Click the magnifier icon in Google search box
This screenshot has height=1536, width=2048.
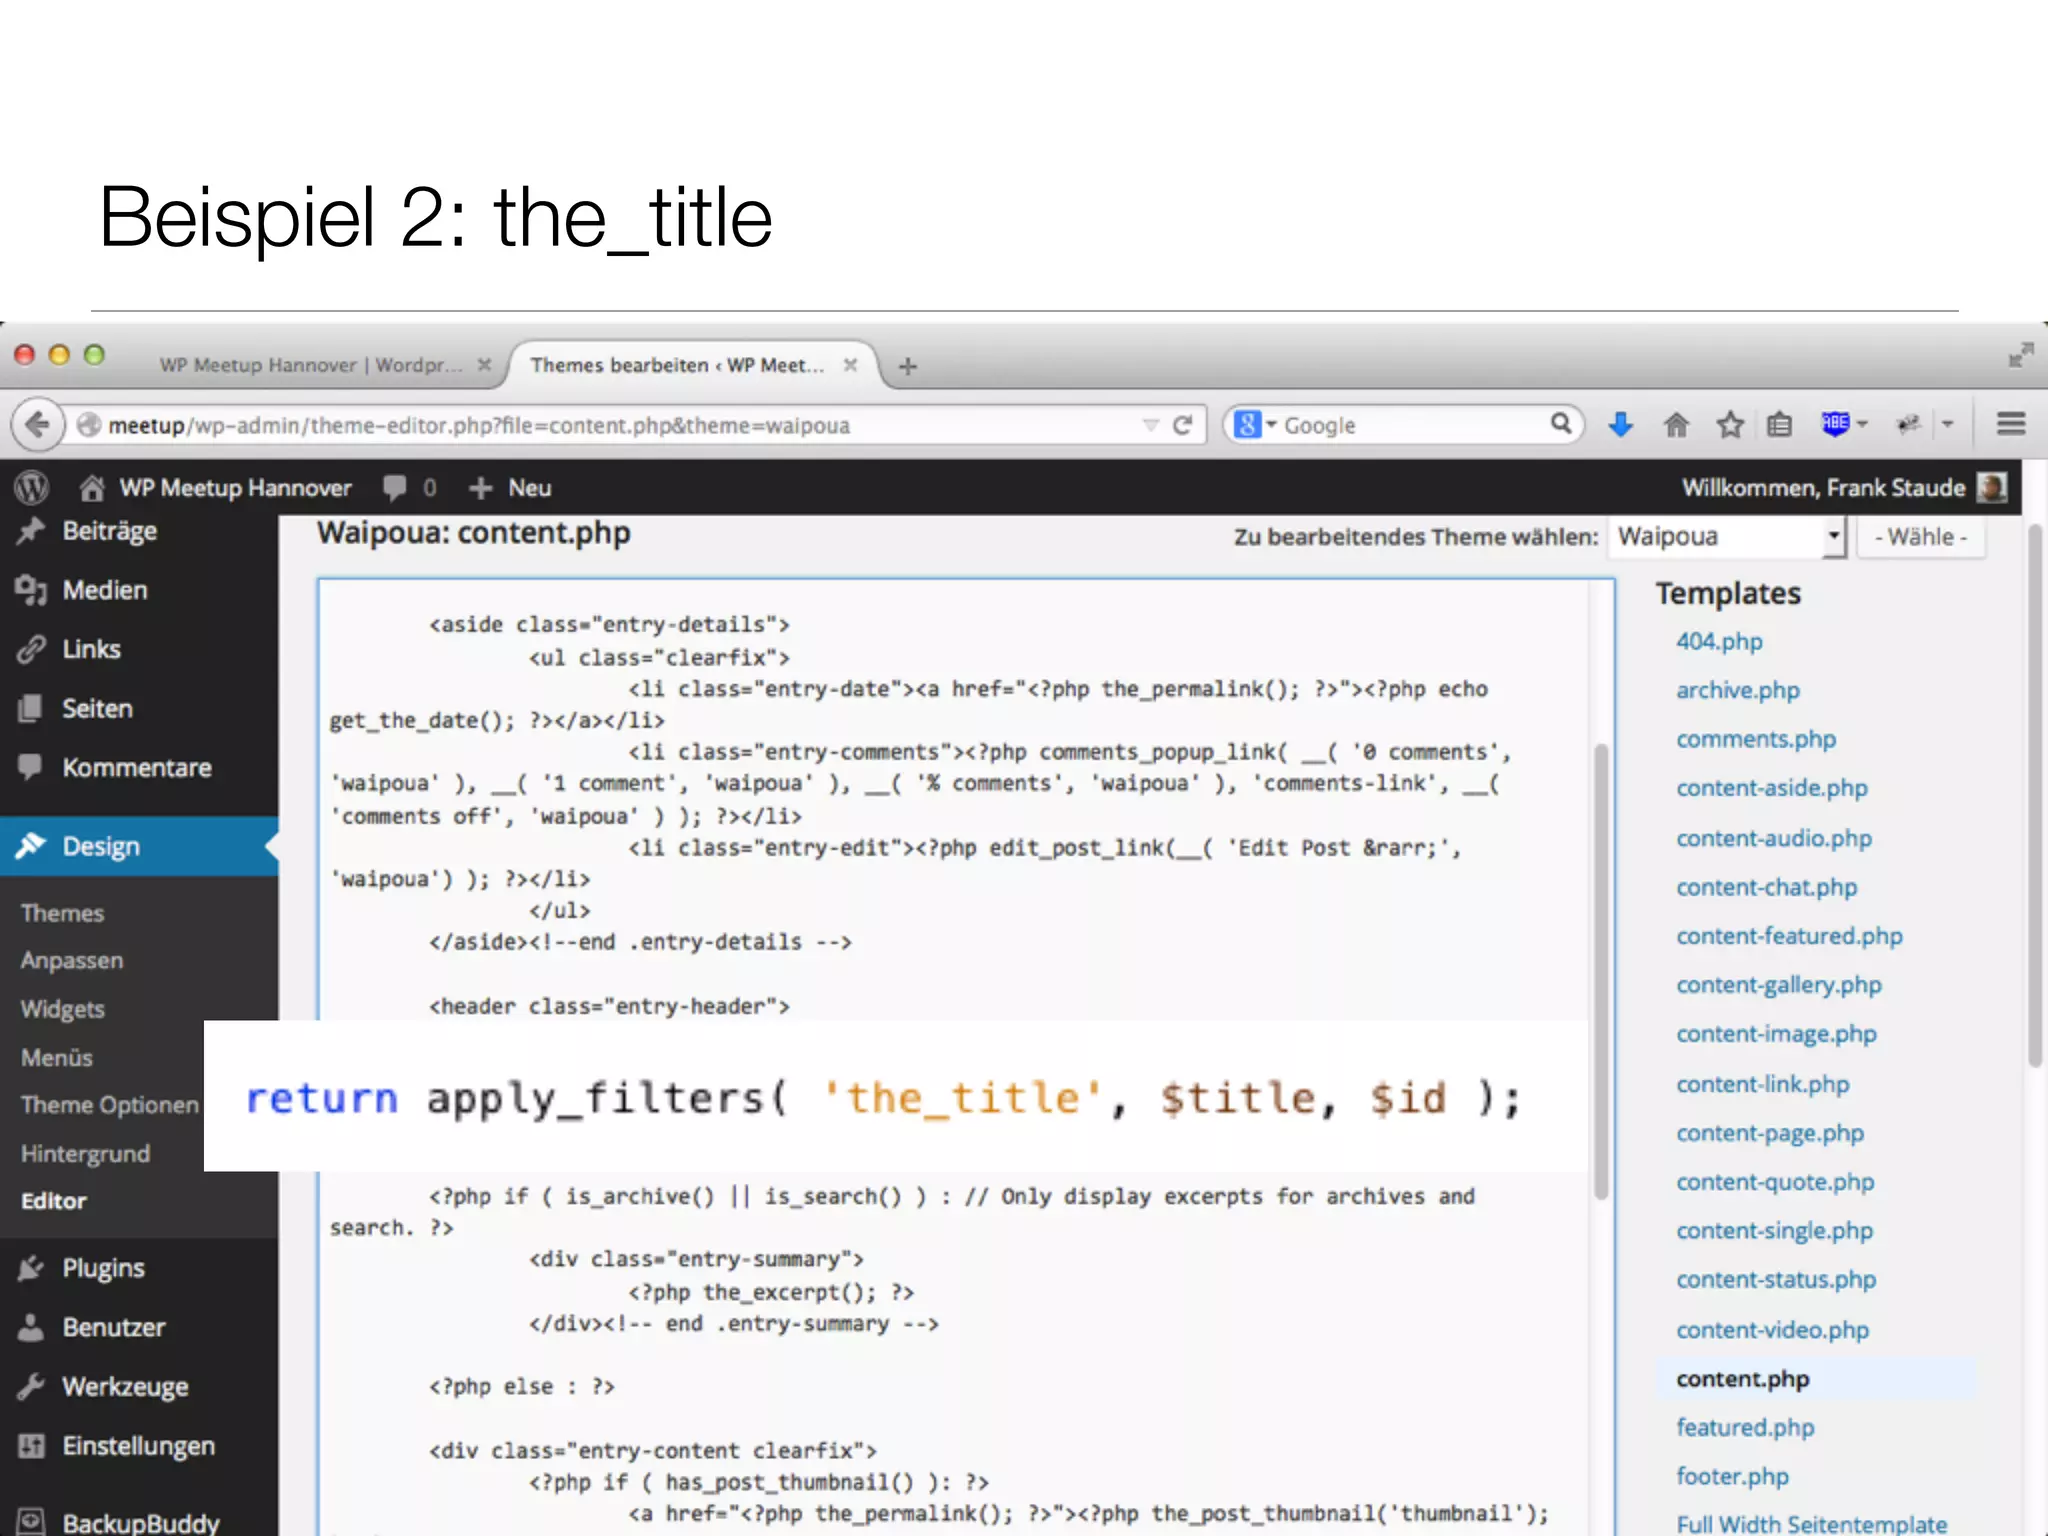1561,424
